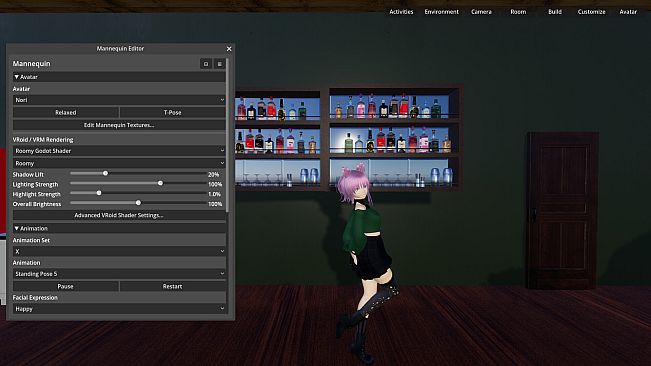Click the T-Pose button

click(x=172, y=112)
